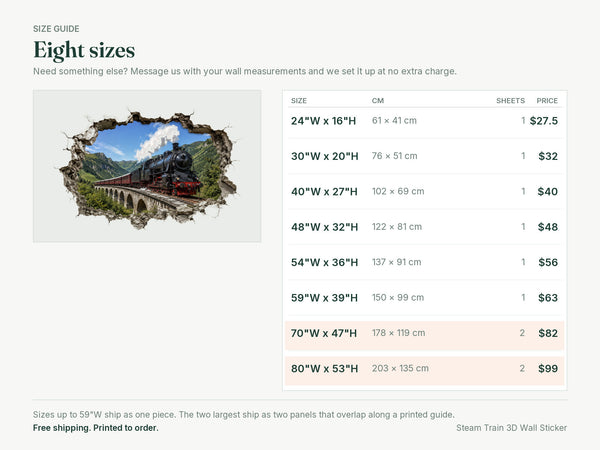Click the SIZE column header
Screen dimensions: 600x450
coord(299,101)
